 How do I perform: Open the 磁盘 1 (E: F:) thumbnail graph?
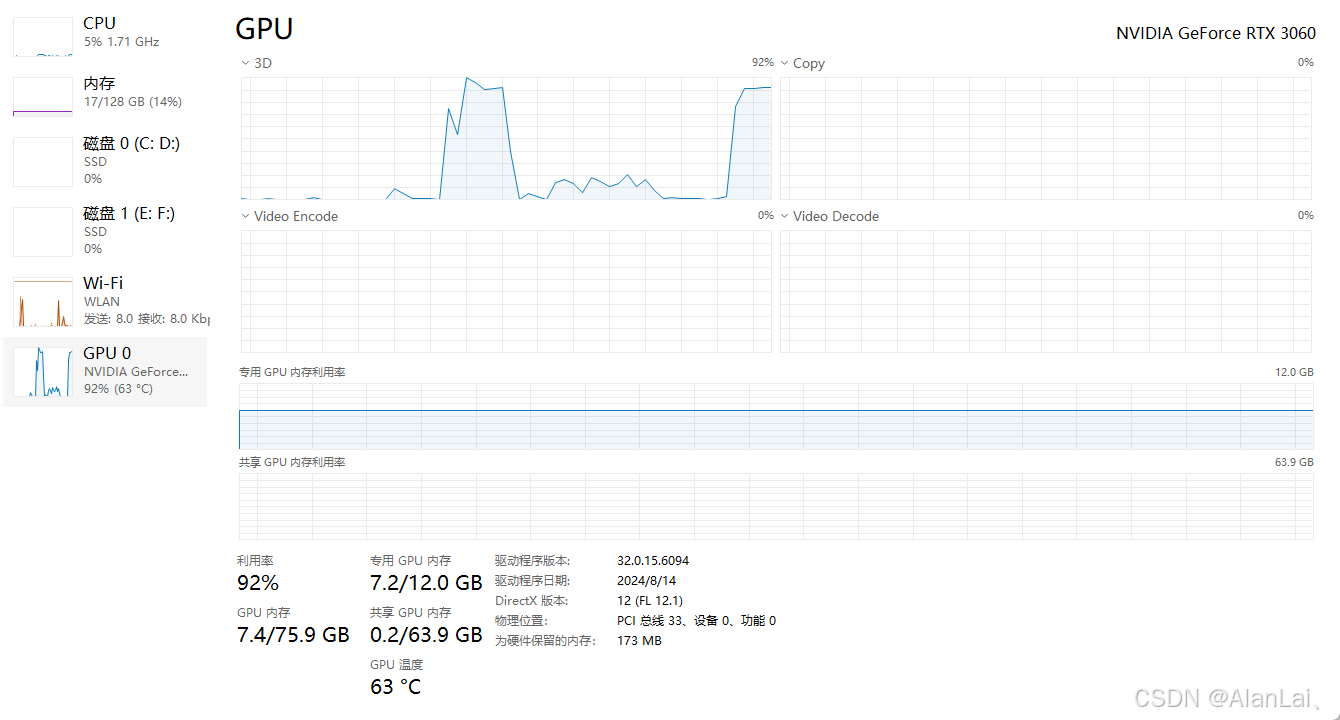[x=43, y=232]
